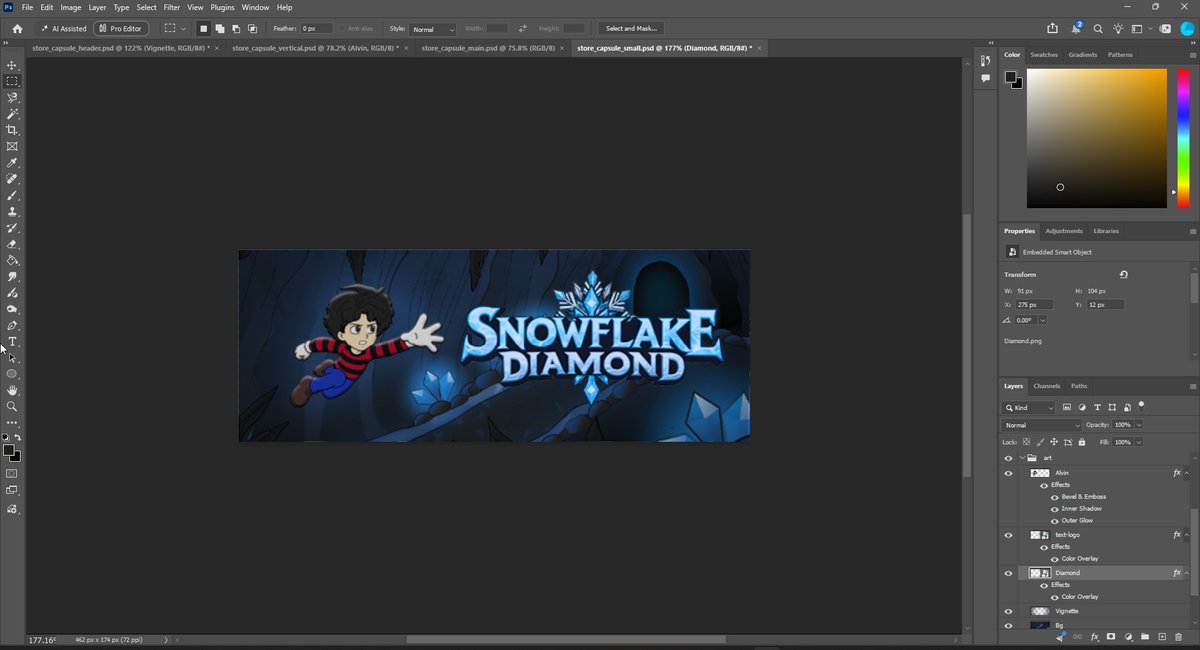Hide the art group

click(1008, 458)
